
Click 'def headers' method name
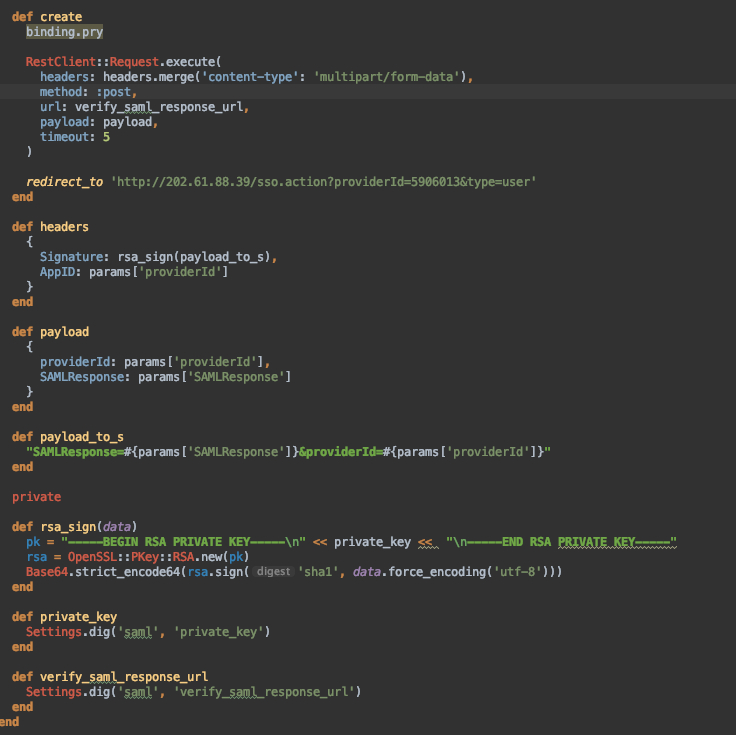click(64, 227)
